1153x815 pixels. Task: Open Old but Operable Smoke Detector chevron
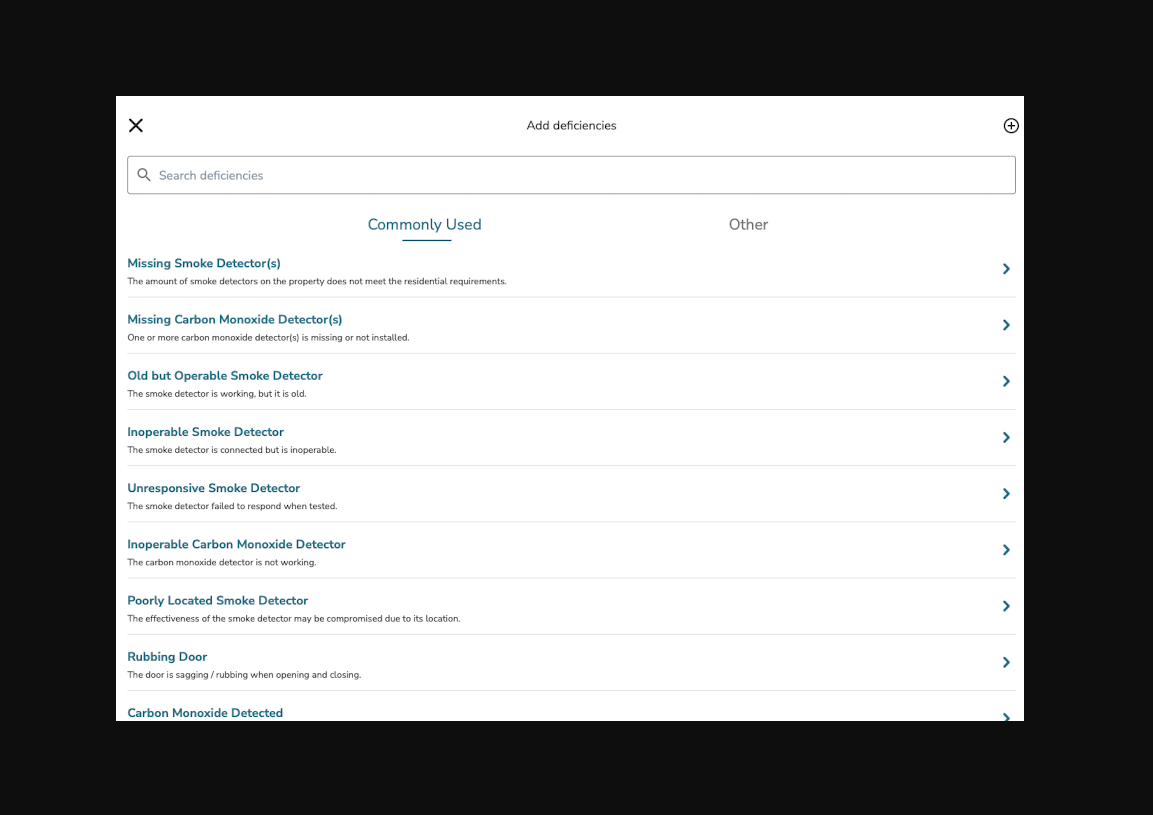tap(1007, 381)
